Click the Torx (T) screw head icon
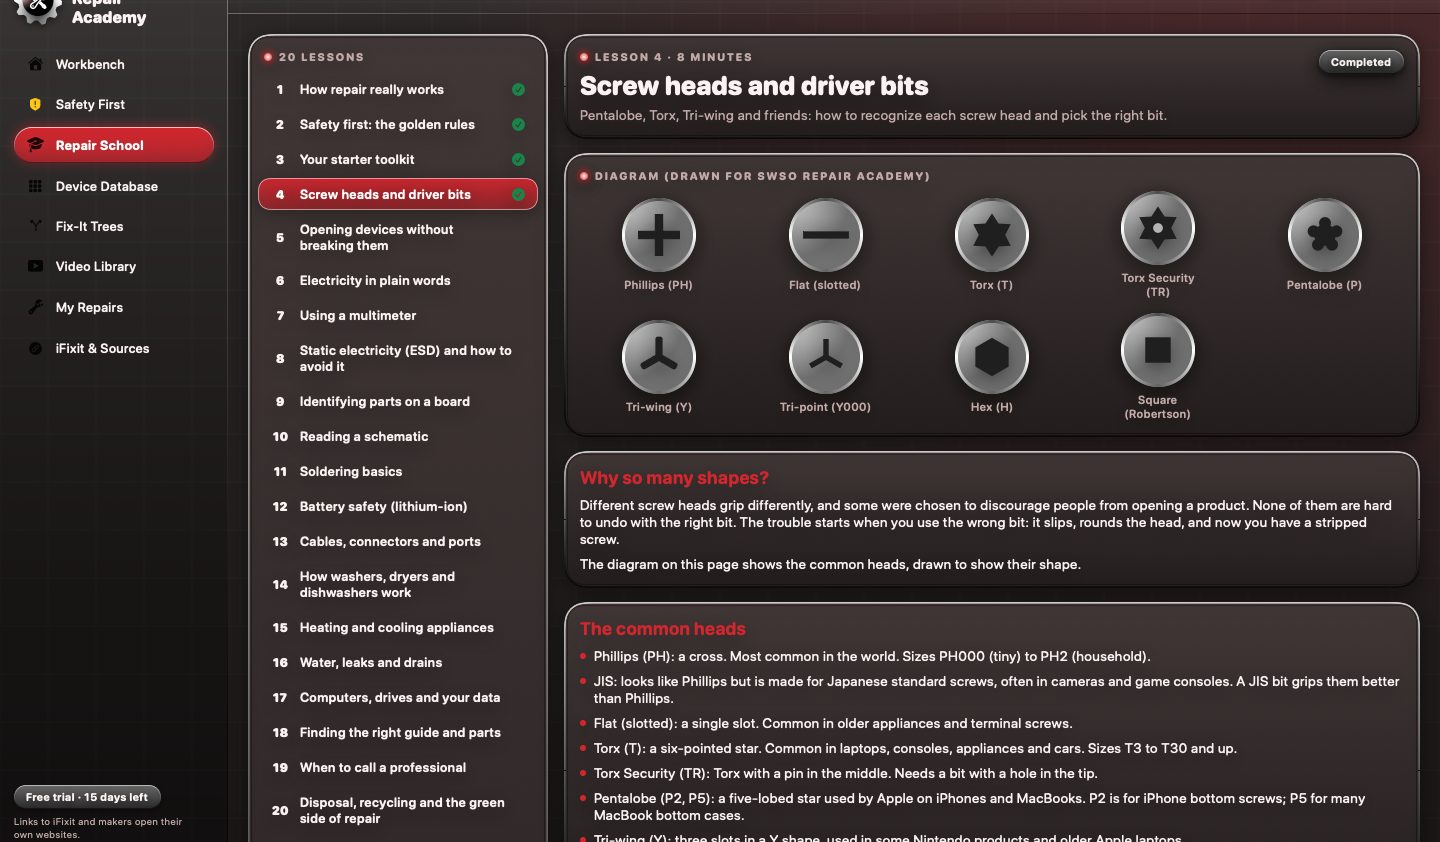 991,235
